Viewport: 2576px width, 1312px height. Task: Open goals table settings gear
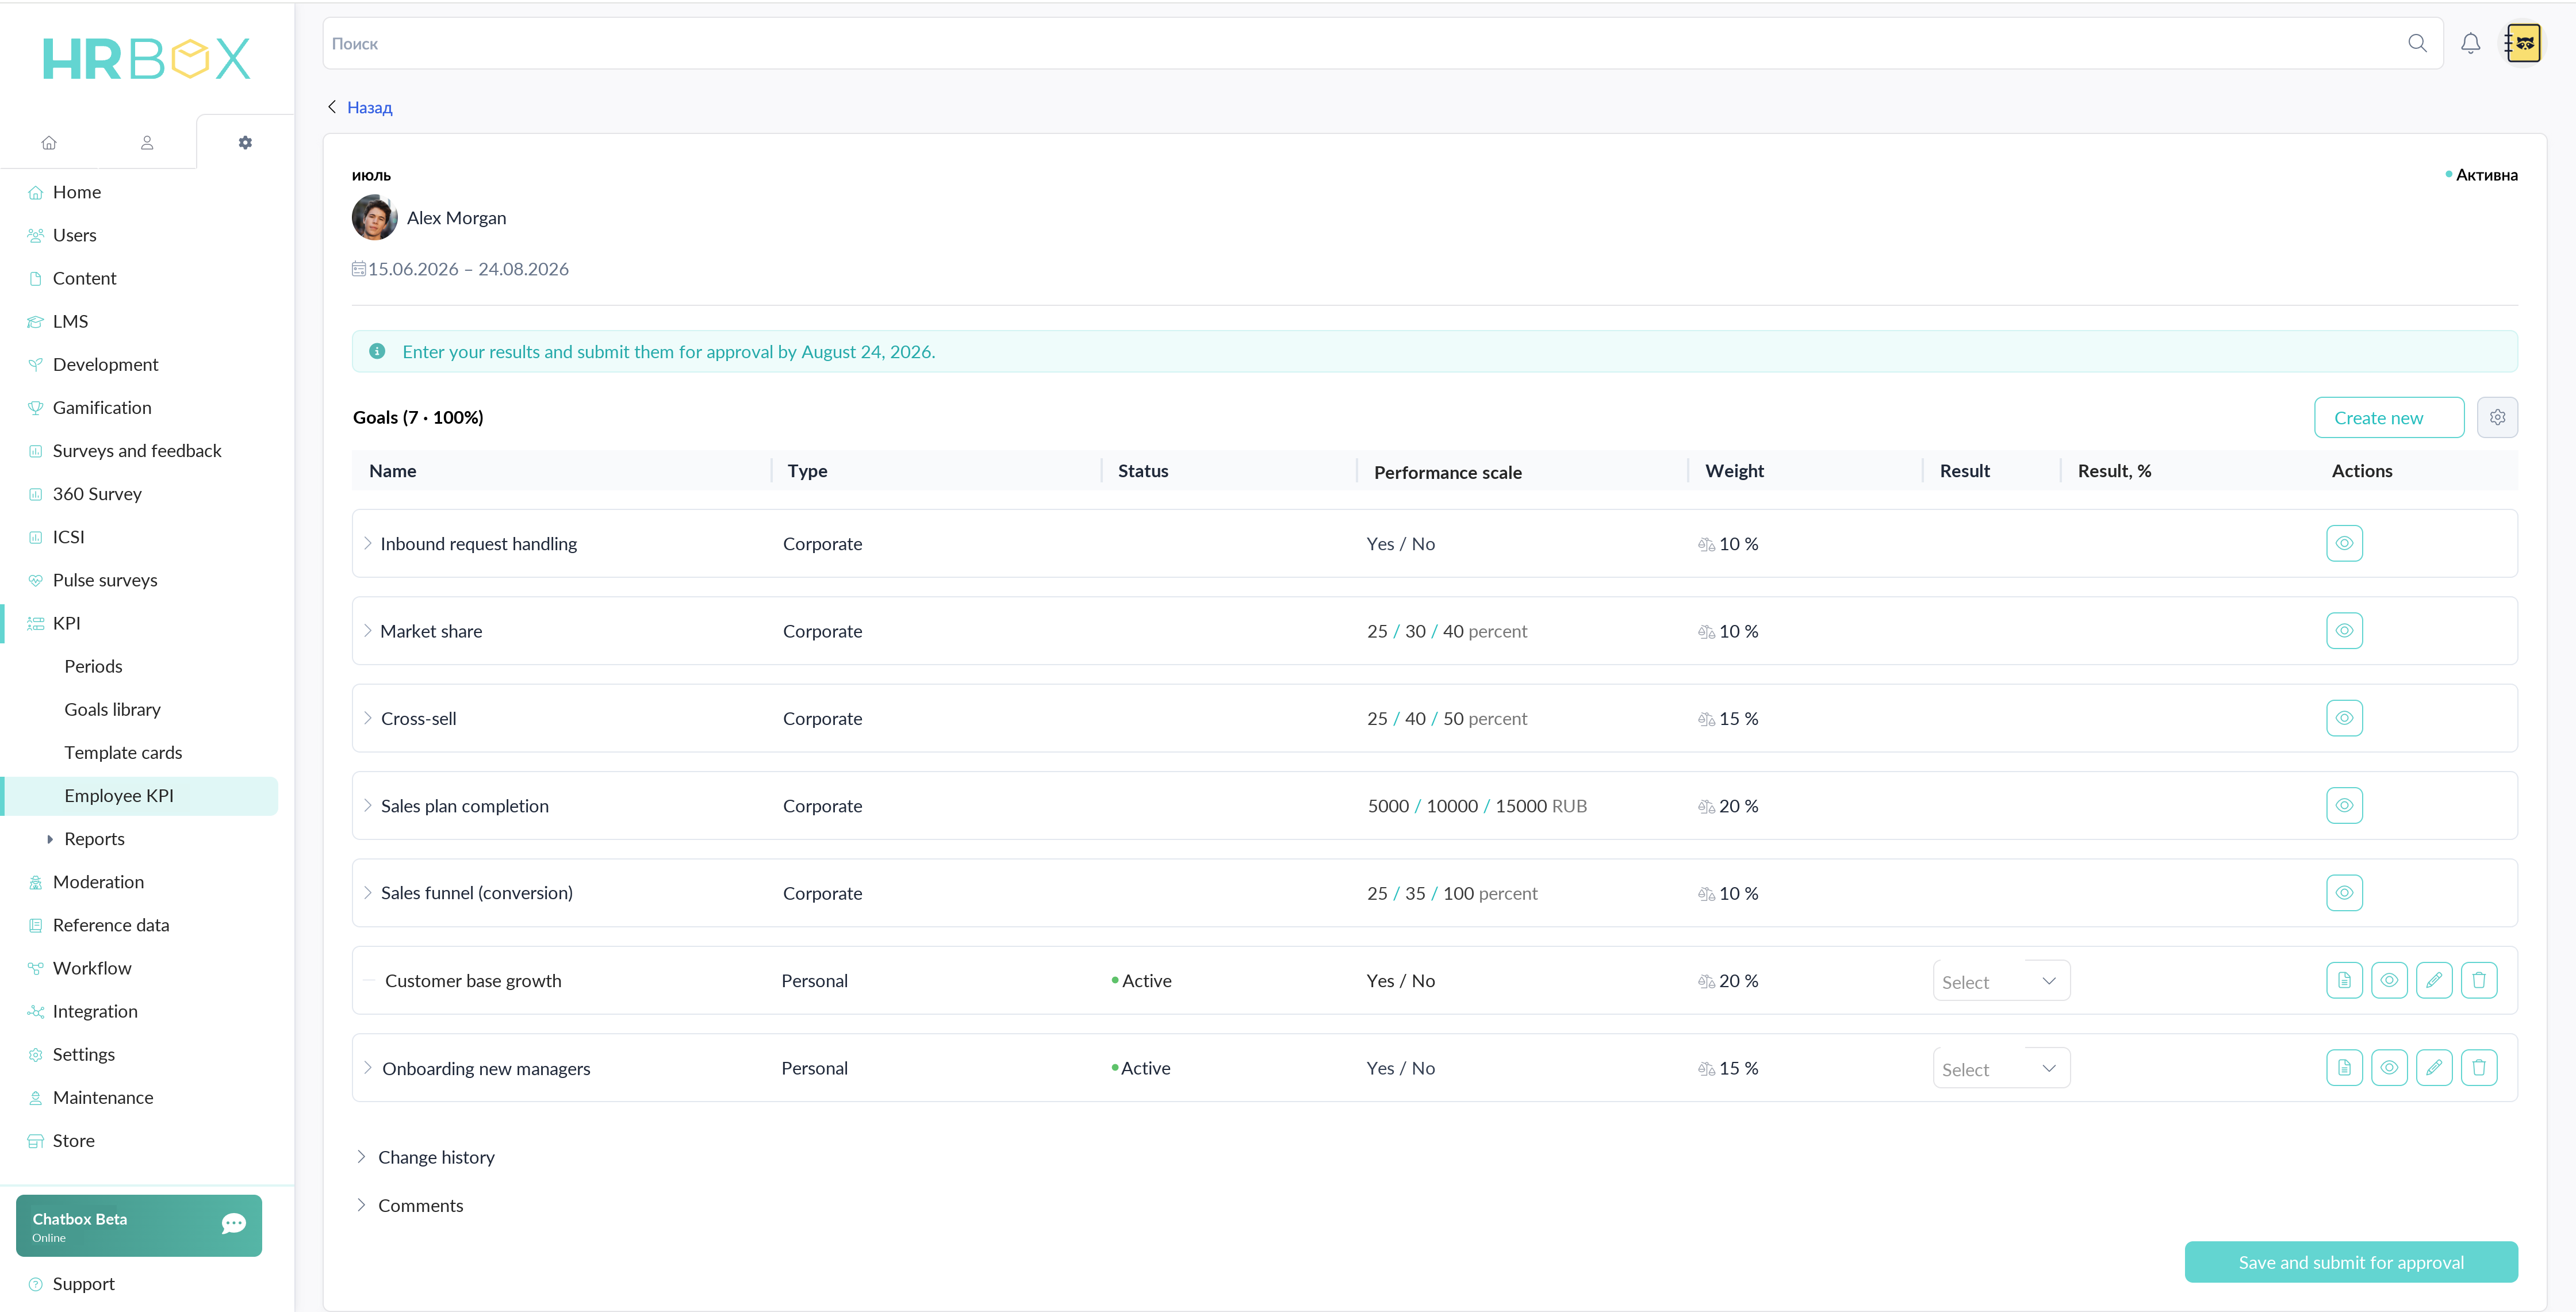click(x=2497, y=417)
